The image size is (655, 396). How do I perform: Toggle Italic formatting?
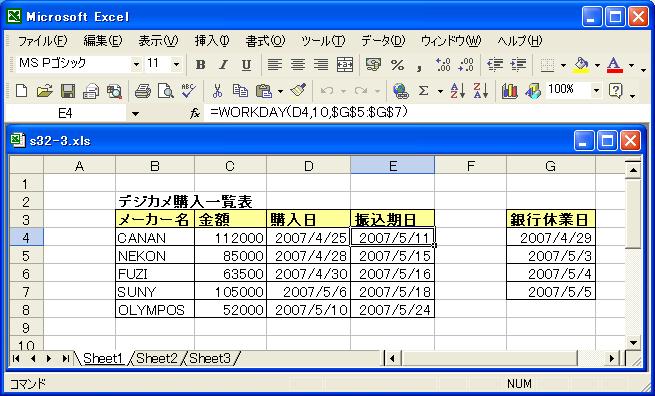pyautogui.click(x=223, y=64)
